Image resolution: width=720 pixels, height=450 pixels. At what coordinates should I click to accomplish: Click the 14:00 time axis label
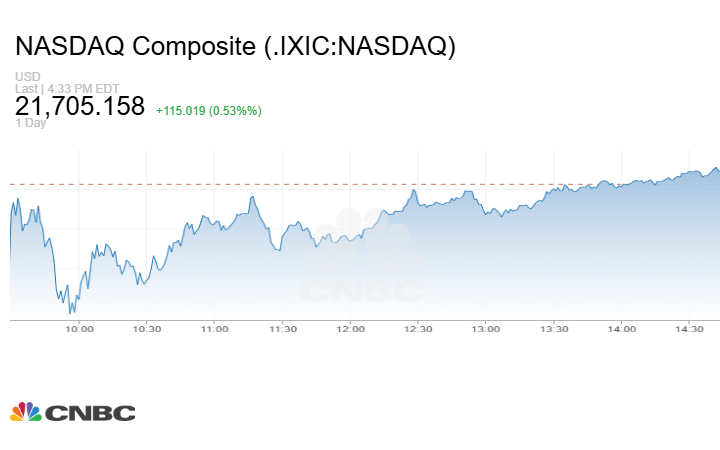pyautogui.click(x=622, y=329)
